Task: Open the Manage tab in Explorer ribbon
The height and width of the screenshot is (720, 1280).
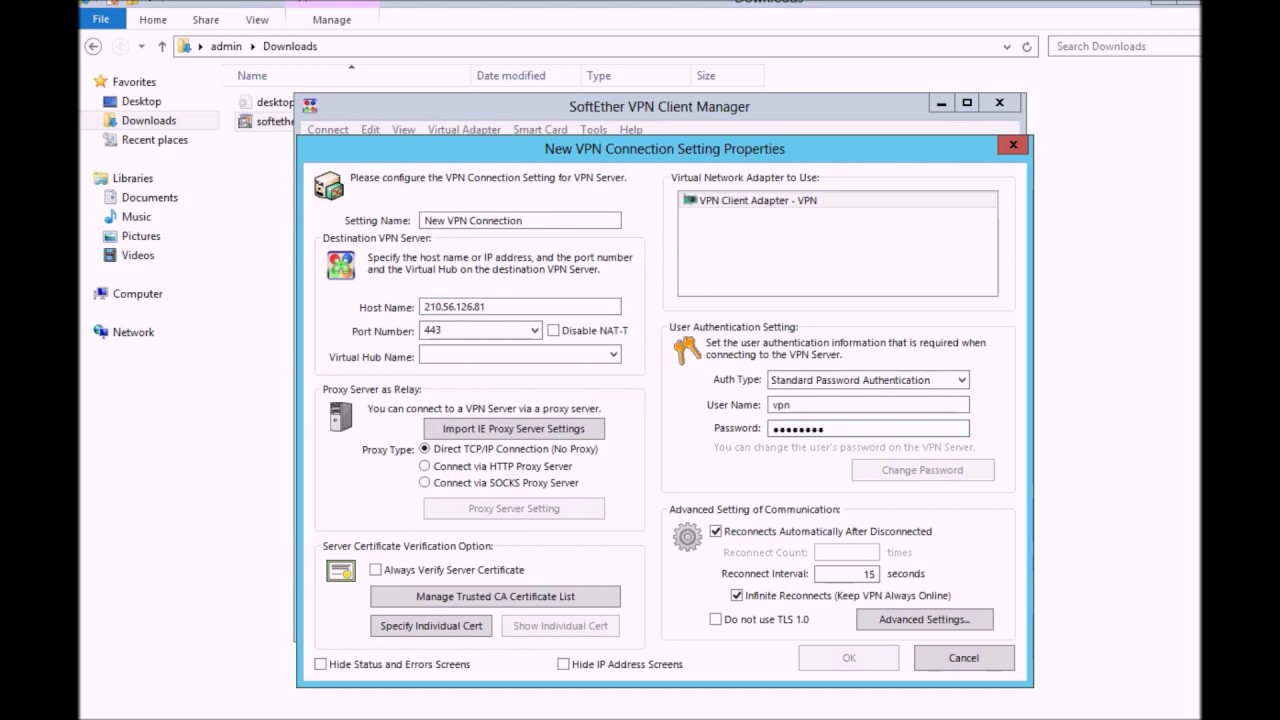Action: coord(331,20)
